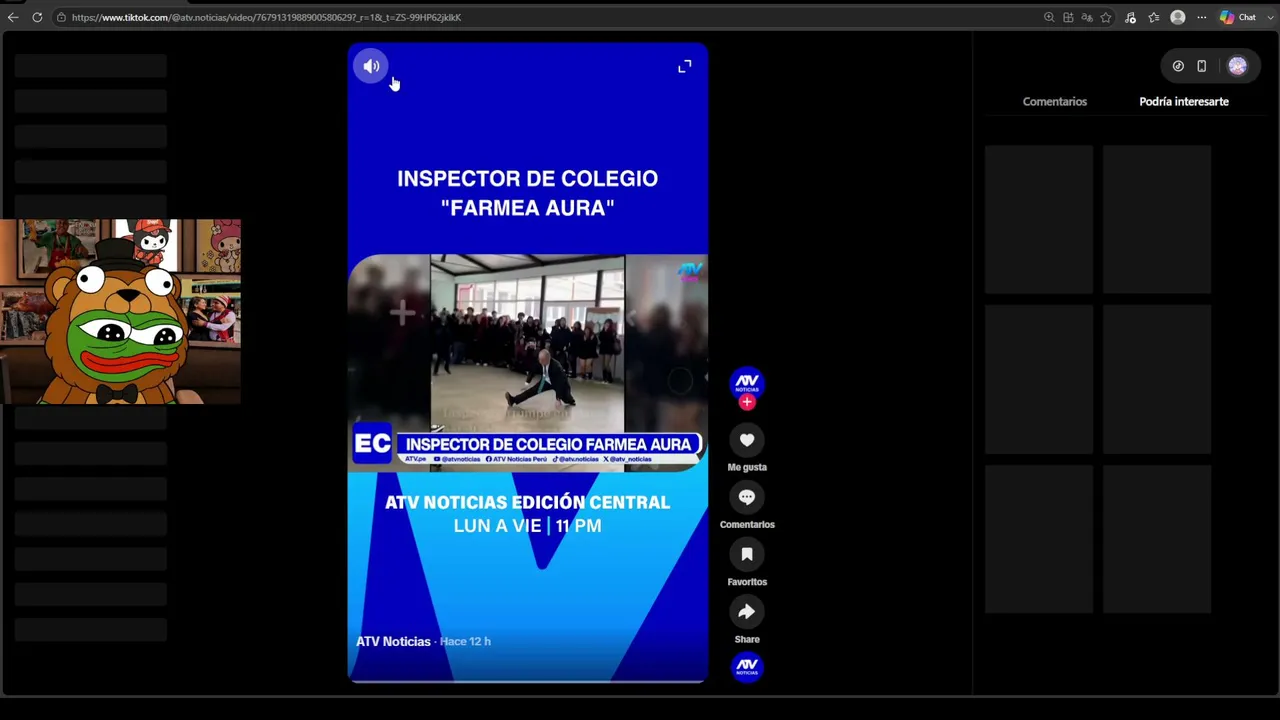Open the browser favorites list
This screenshot has width=1280, height=720.
[x=1154, y=17]
